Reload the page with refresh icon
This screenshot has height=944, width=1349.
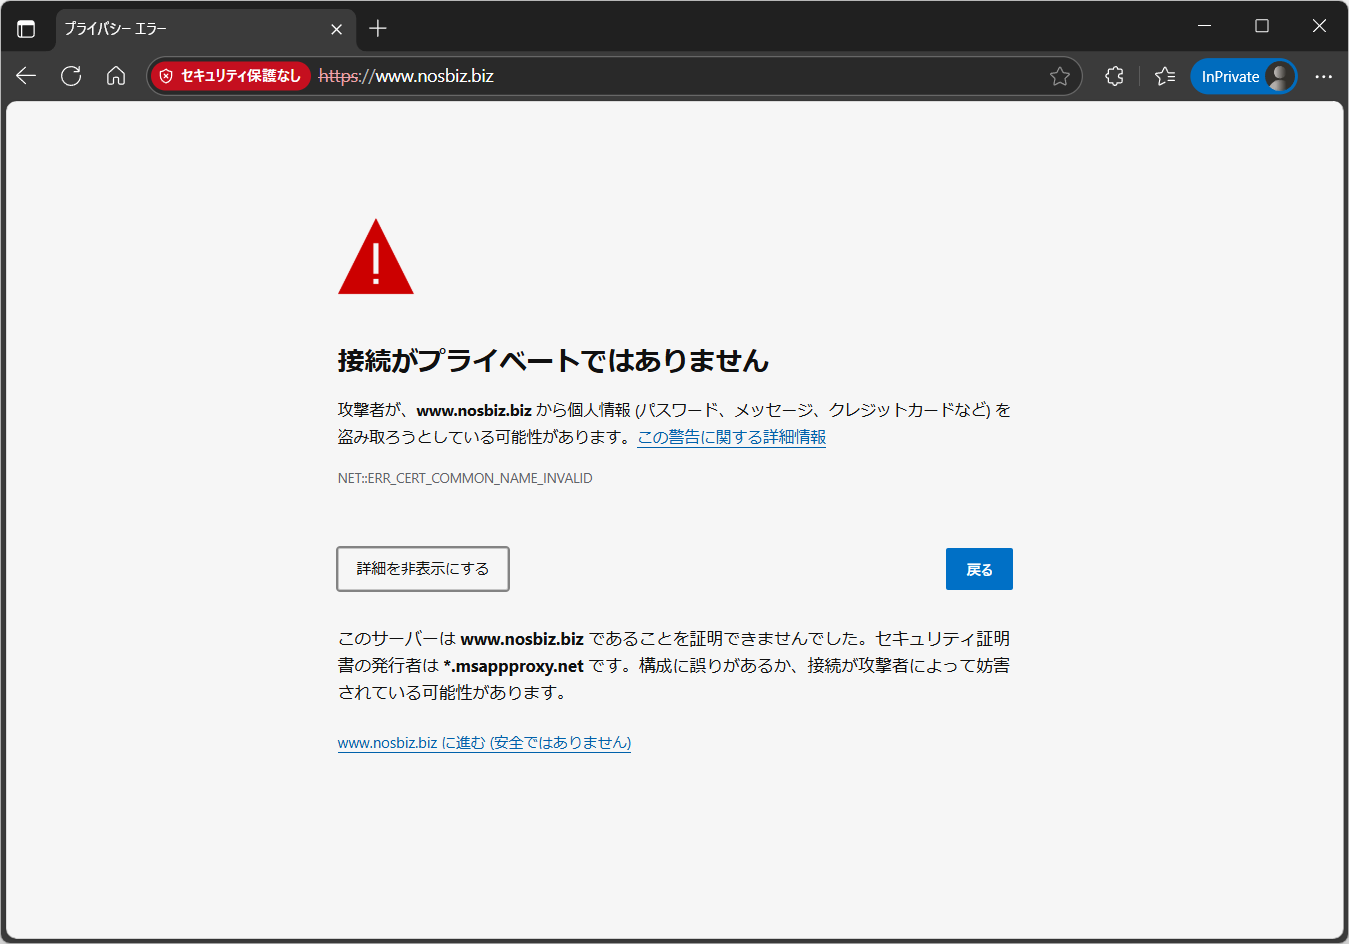pos(71,76)
